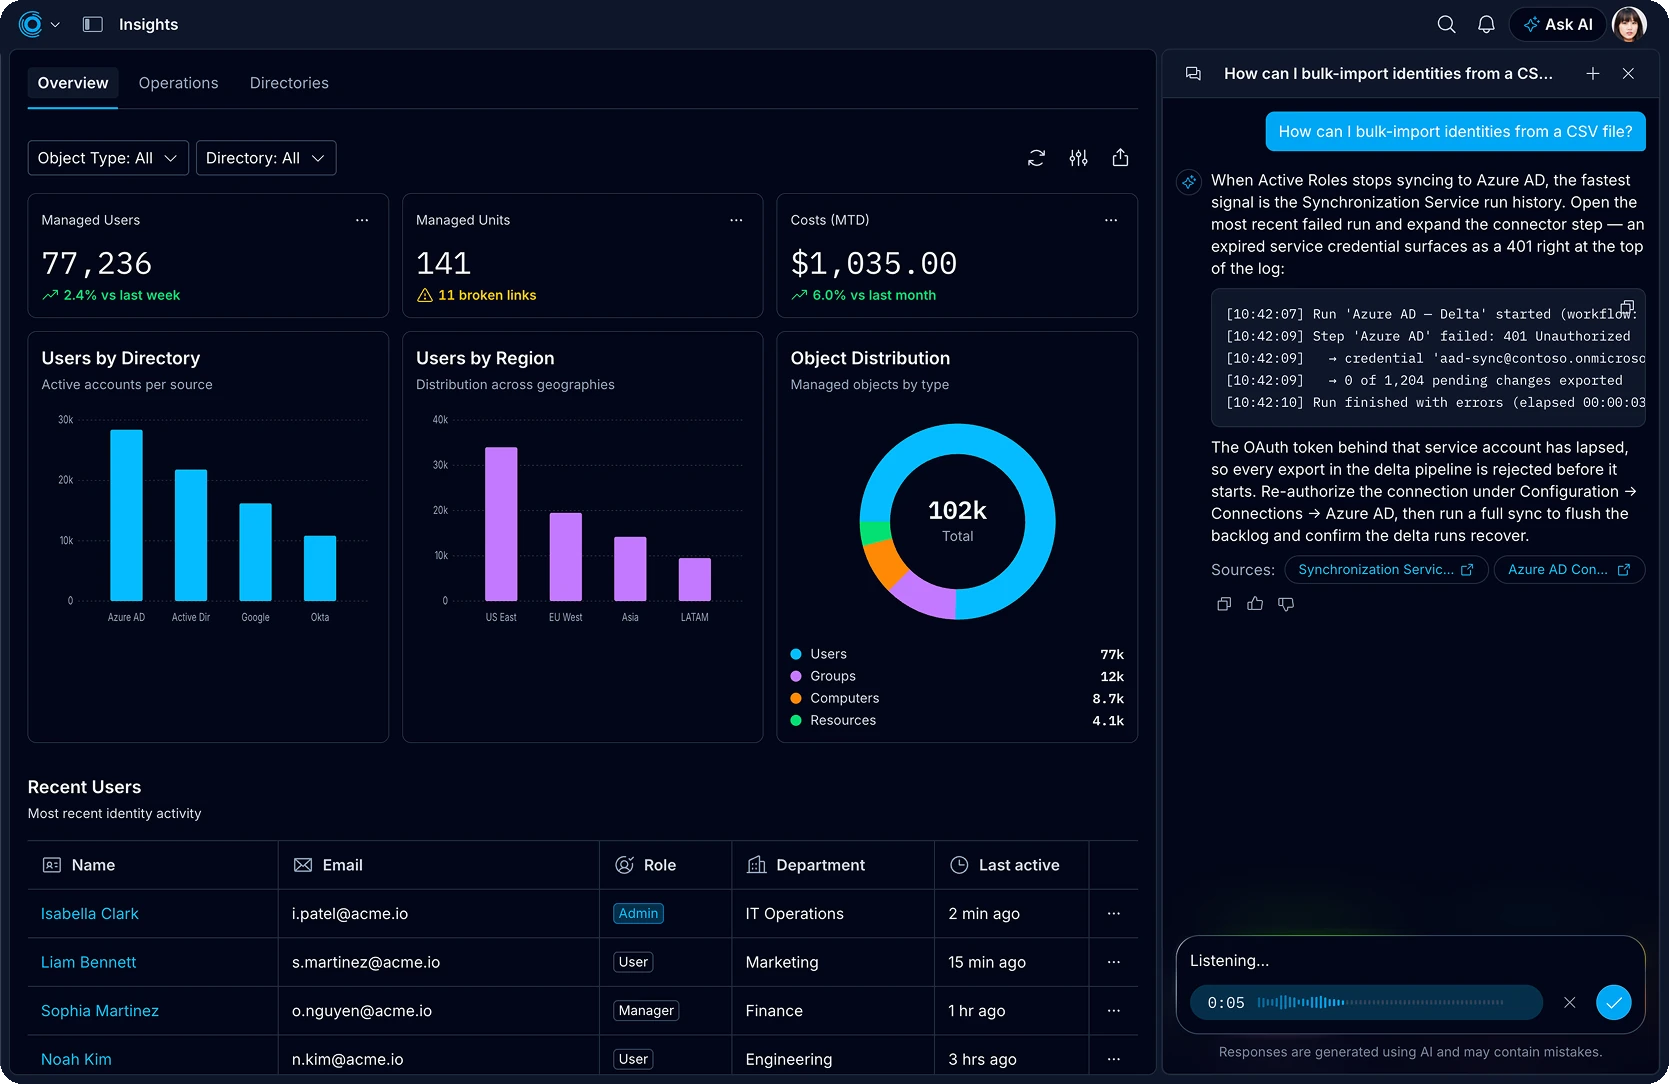This screenshot has height=1084, width=1669.
Task: Open Isabella Clark's user profile
Action: tap(90, 914)
